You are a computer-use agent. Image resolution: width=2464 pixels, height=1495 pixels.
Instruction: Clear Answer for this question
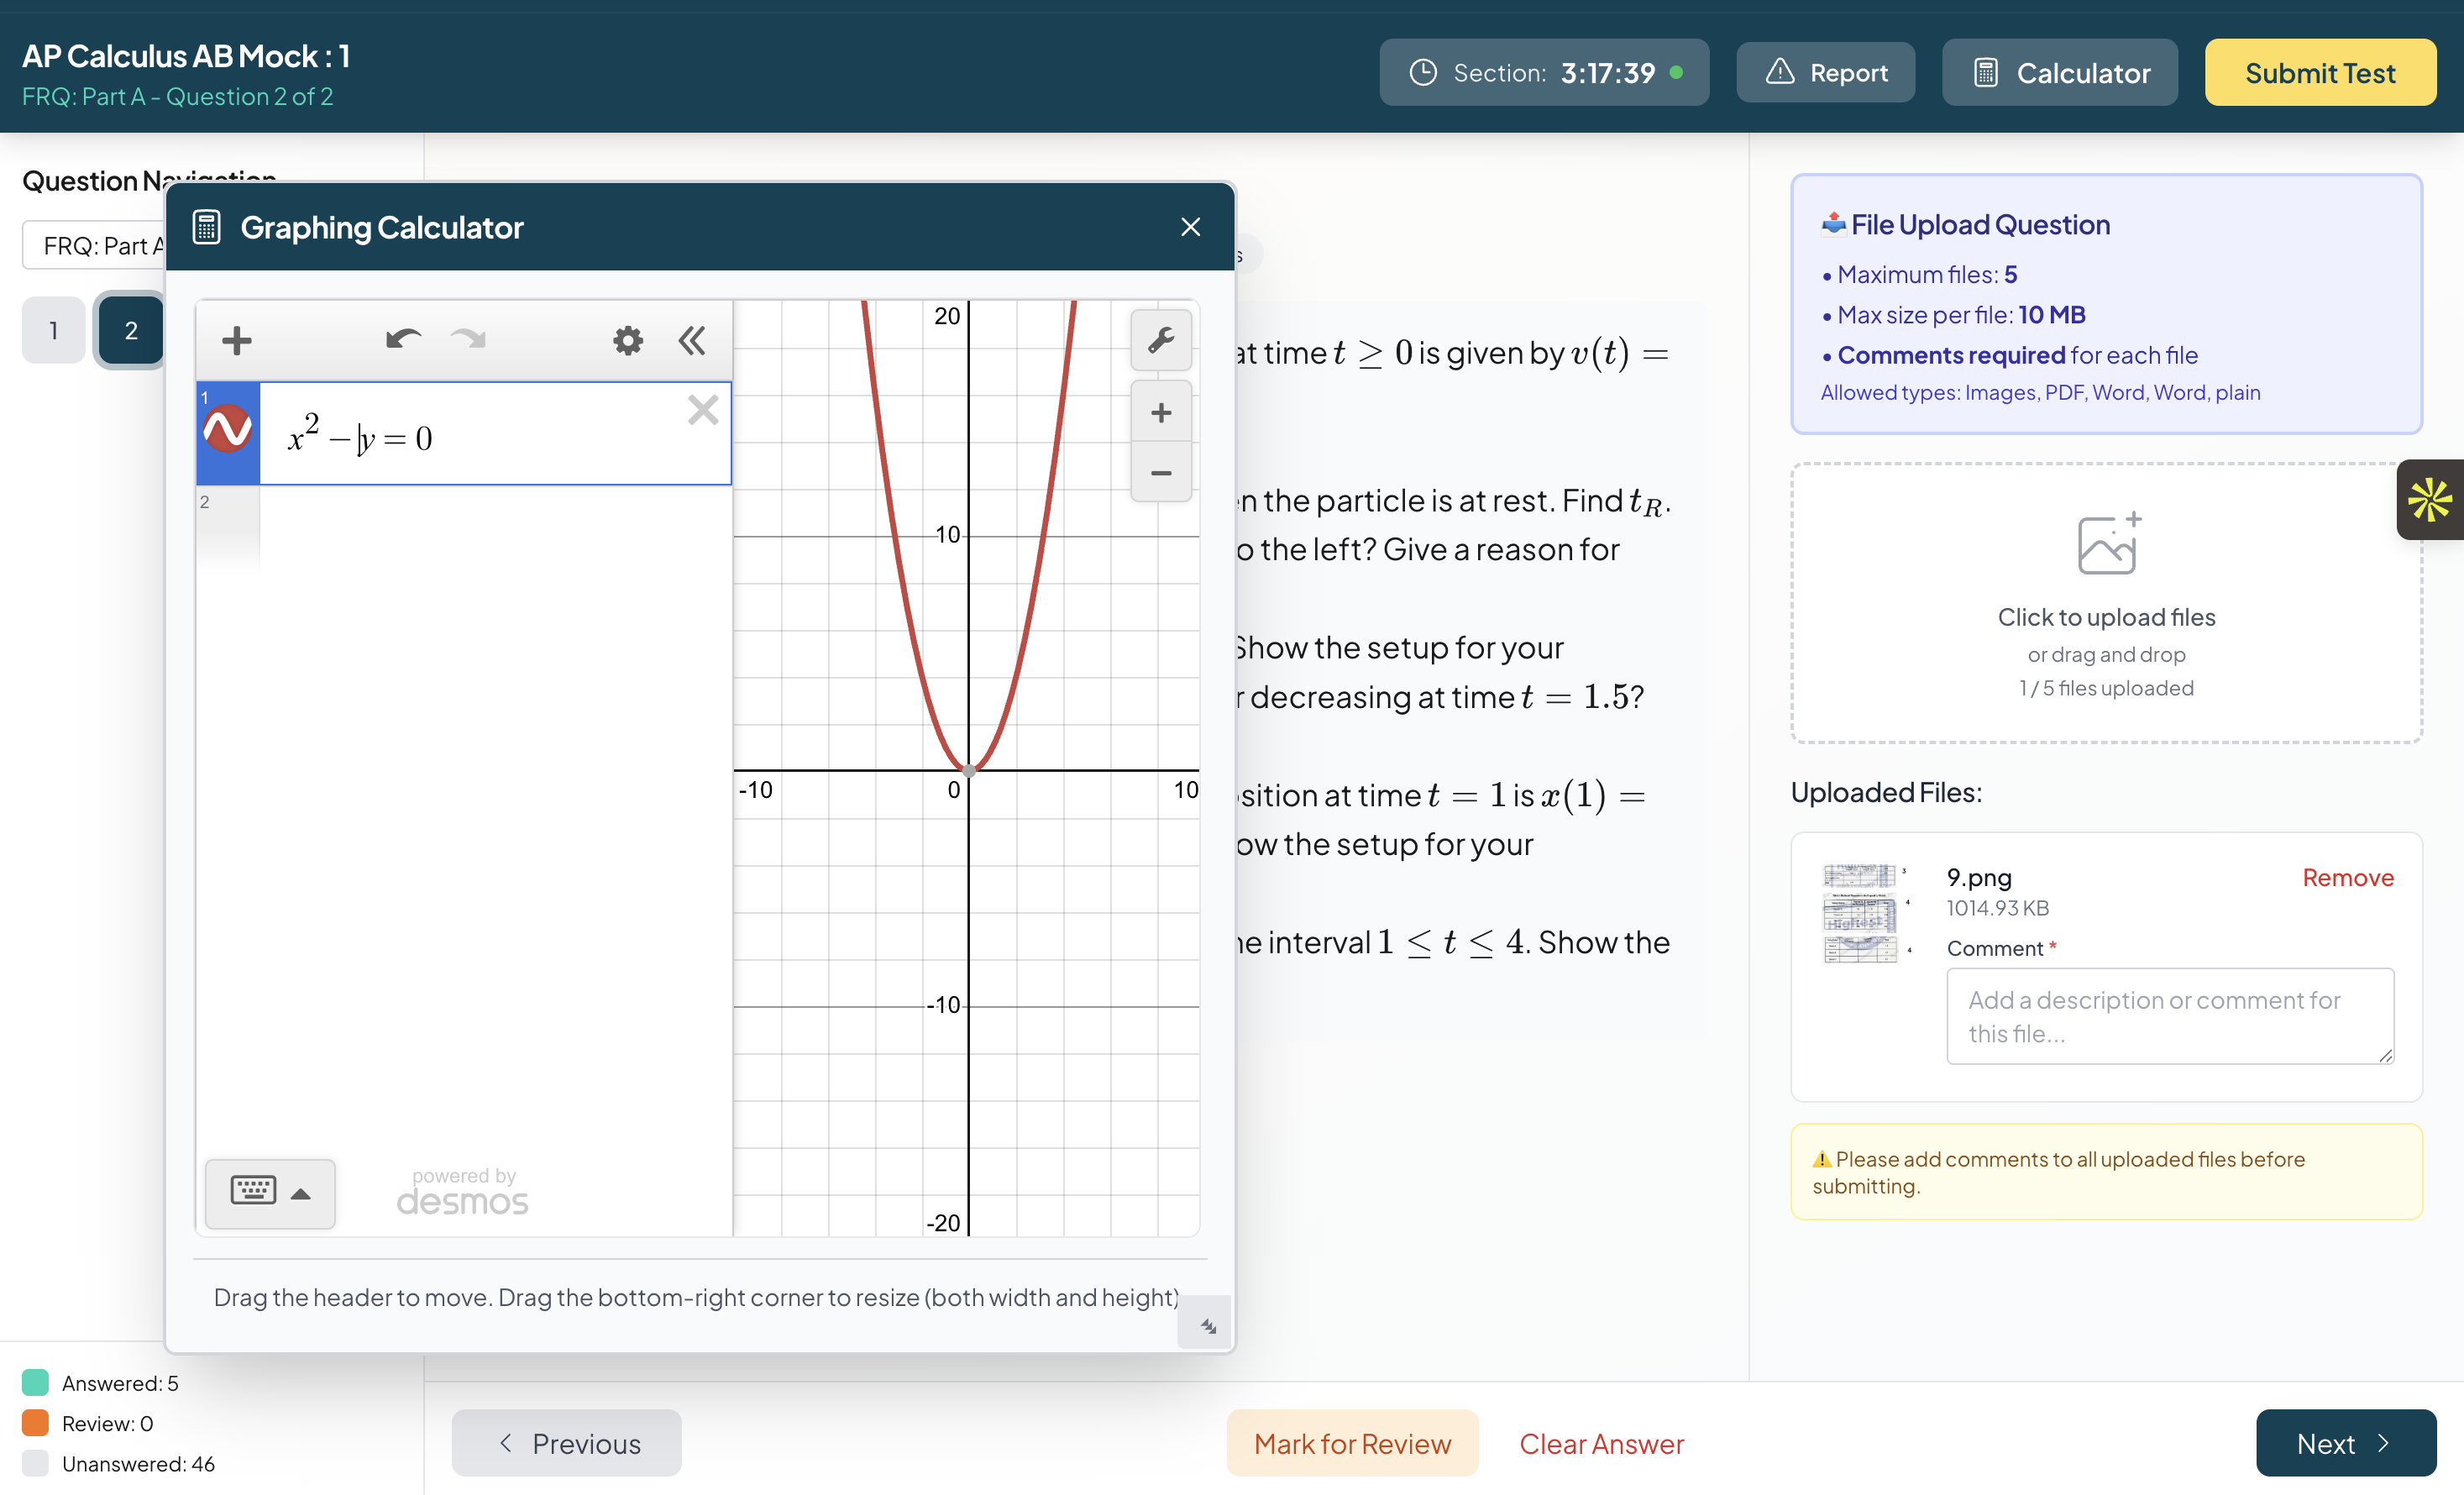[1600, 1443]
